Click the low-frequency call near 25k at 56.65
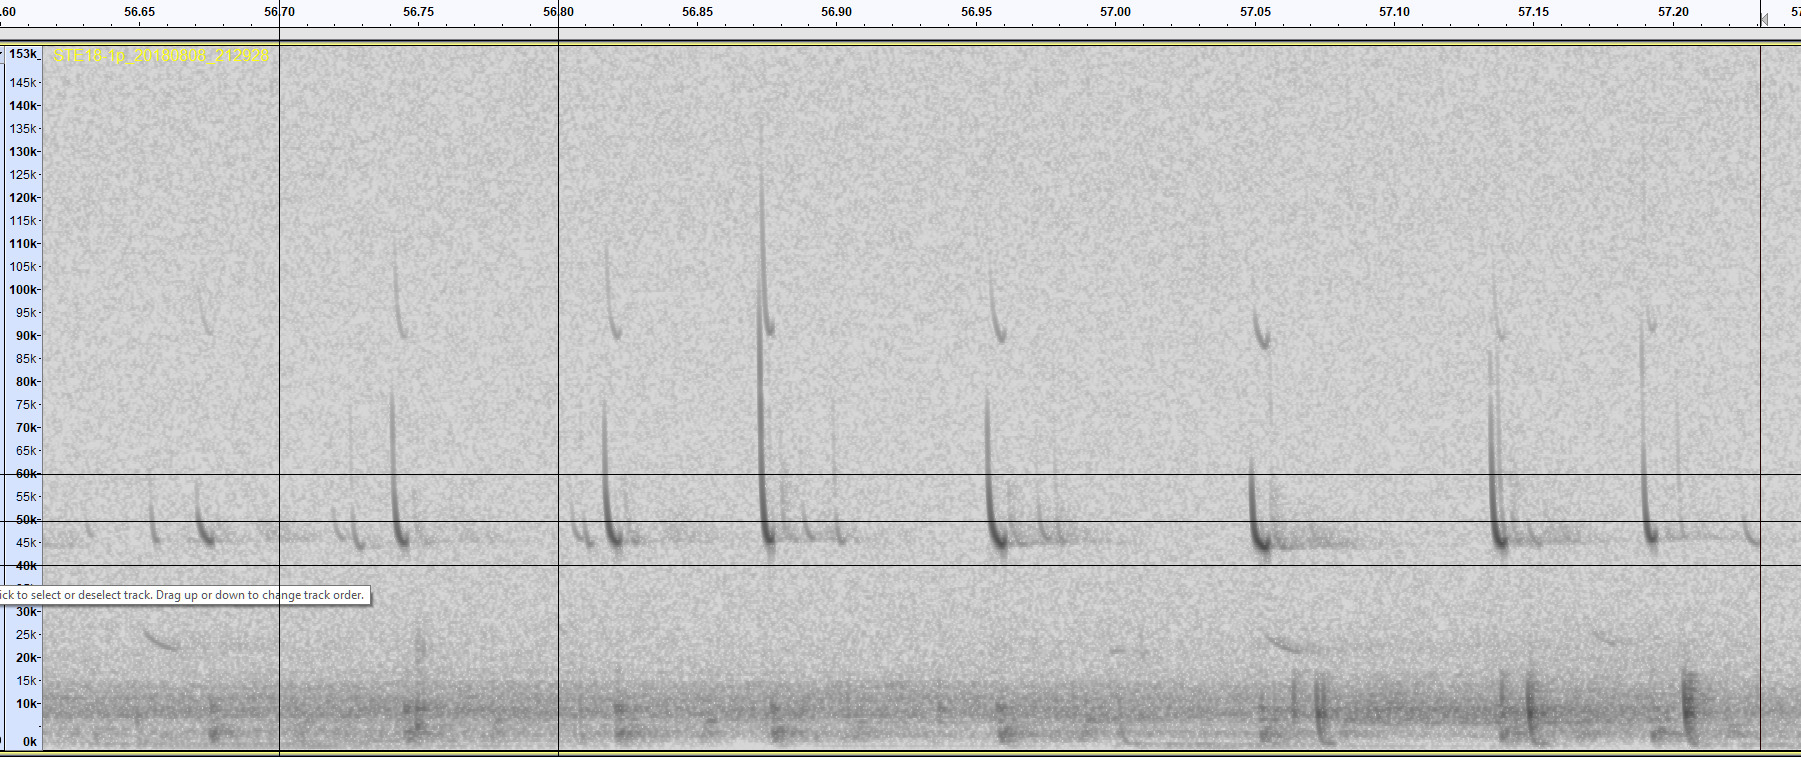This screenshot has width=1801, height=757. (x=162, y=639)
